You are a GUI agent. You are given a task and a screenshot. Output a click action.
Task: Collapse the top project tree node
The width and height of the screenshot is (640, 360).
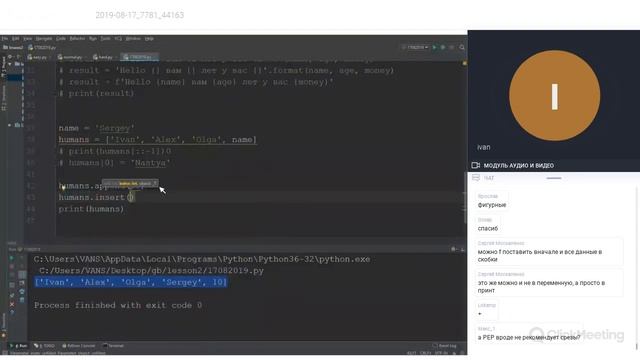10,64
